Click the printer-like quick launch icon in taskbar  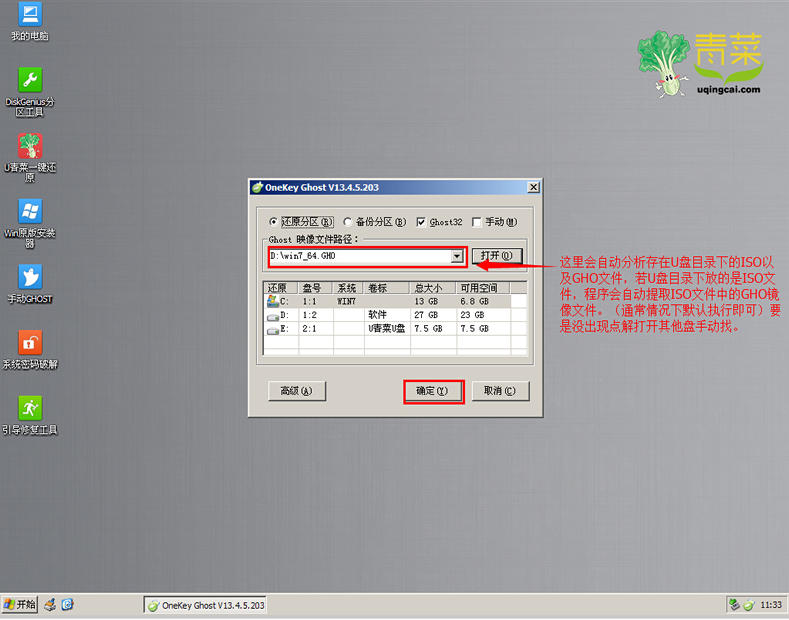(50, 604)
